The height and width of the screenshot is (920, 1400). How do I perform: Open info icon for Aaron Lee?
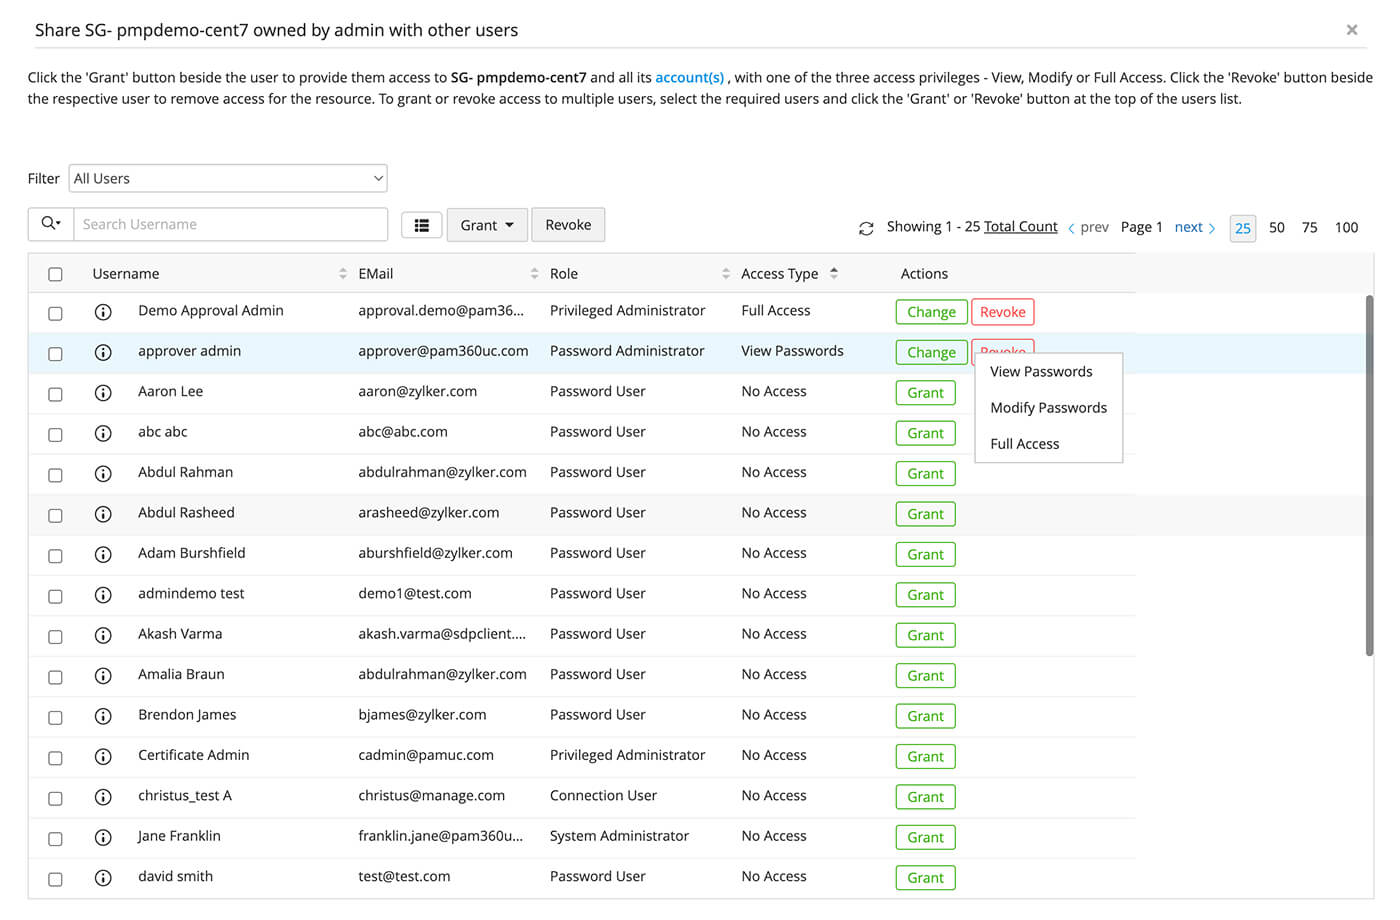click(x=103, y=393)
